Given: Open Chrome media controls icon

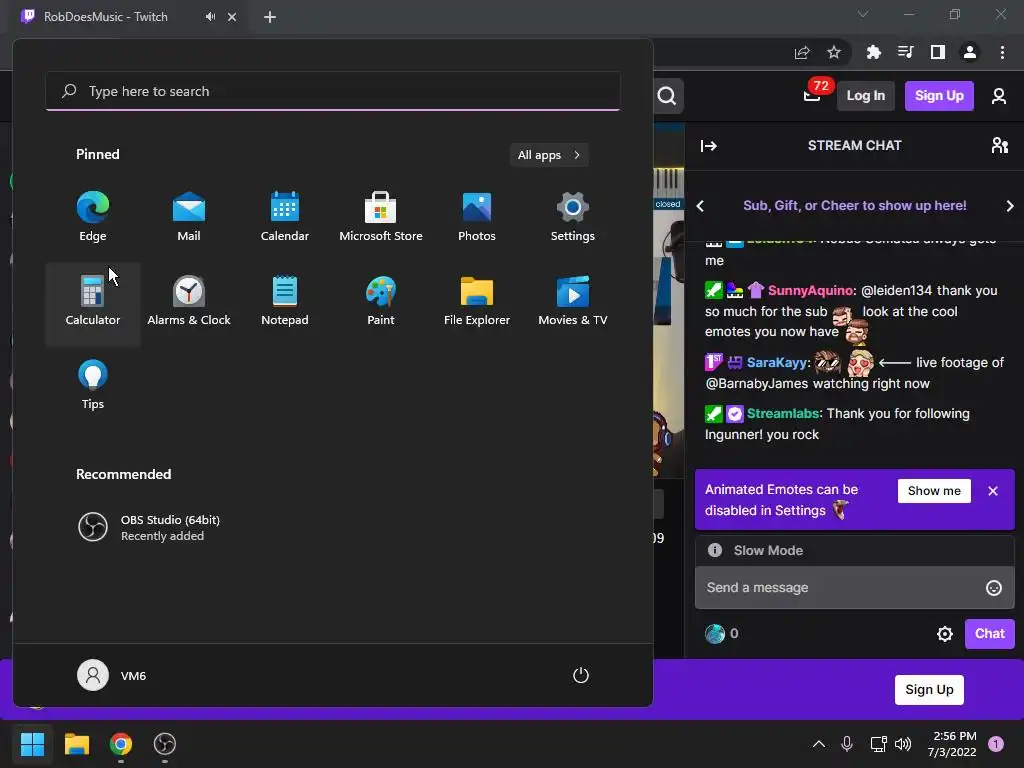Looking at the screenshot, I should point(906,52).
